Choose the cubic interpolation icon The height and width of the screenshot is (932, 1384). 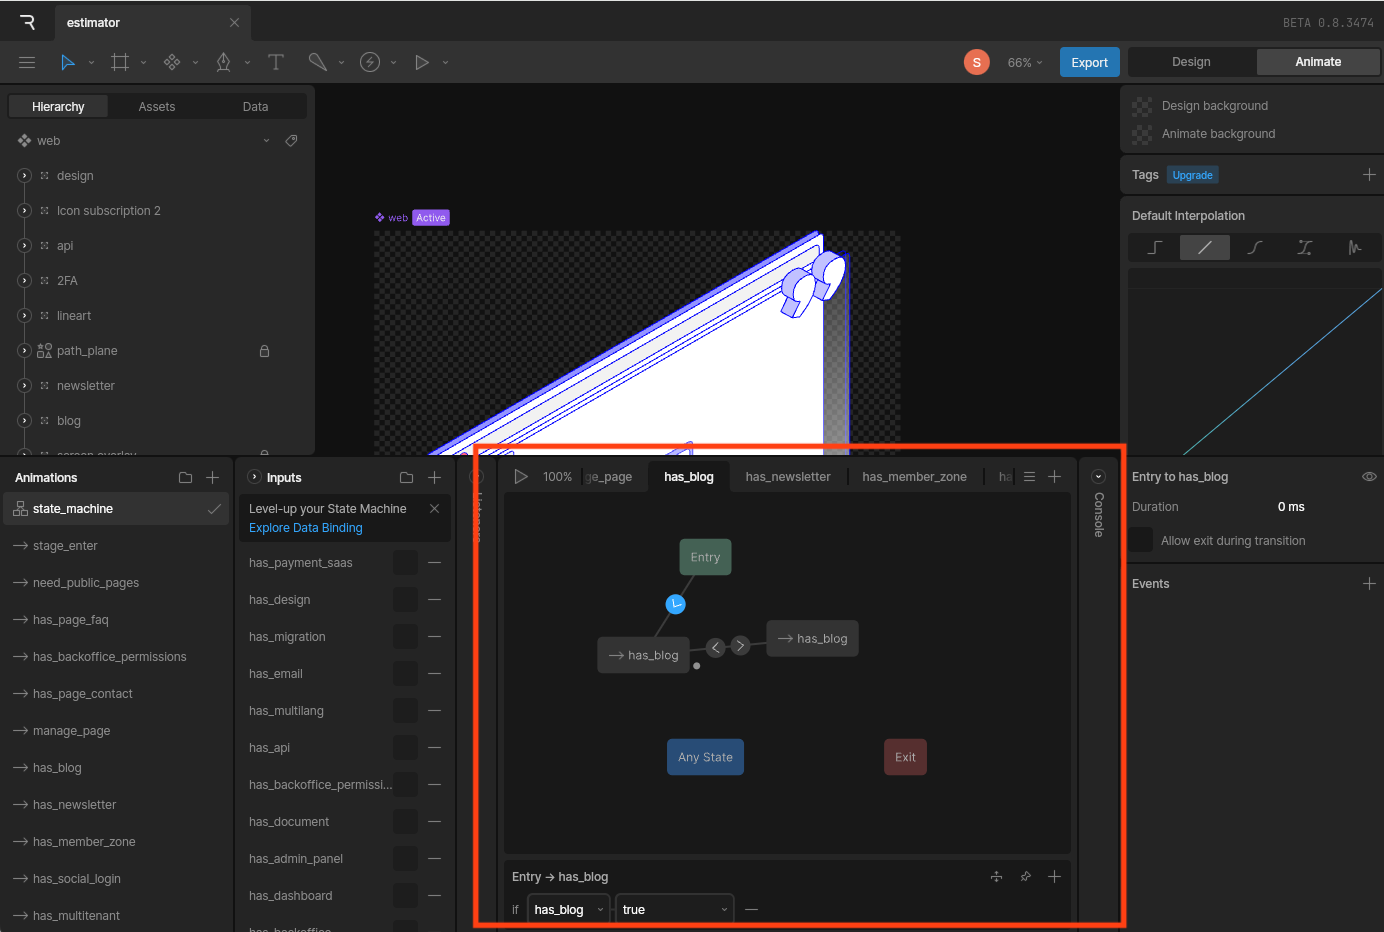click(1255, 247)
